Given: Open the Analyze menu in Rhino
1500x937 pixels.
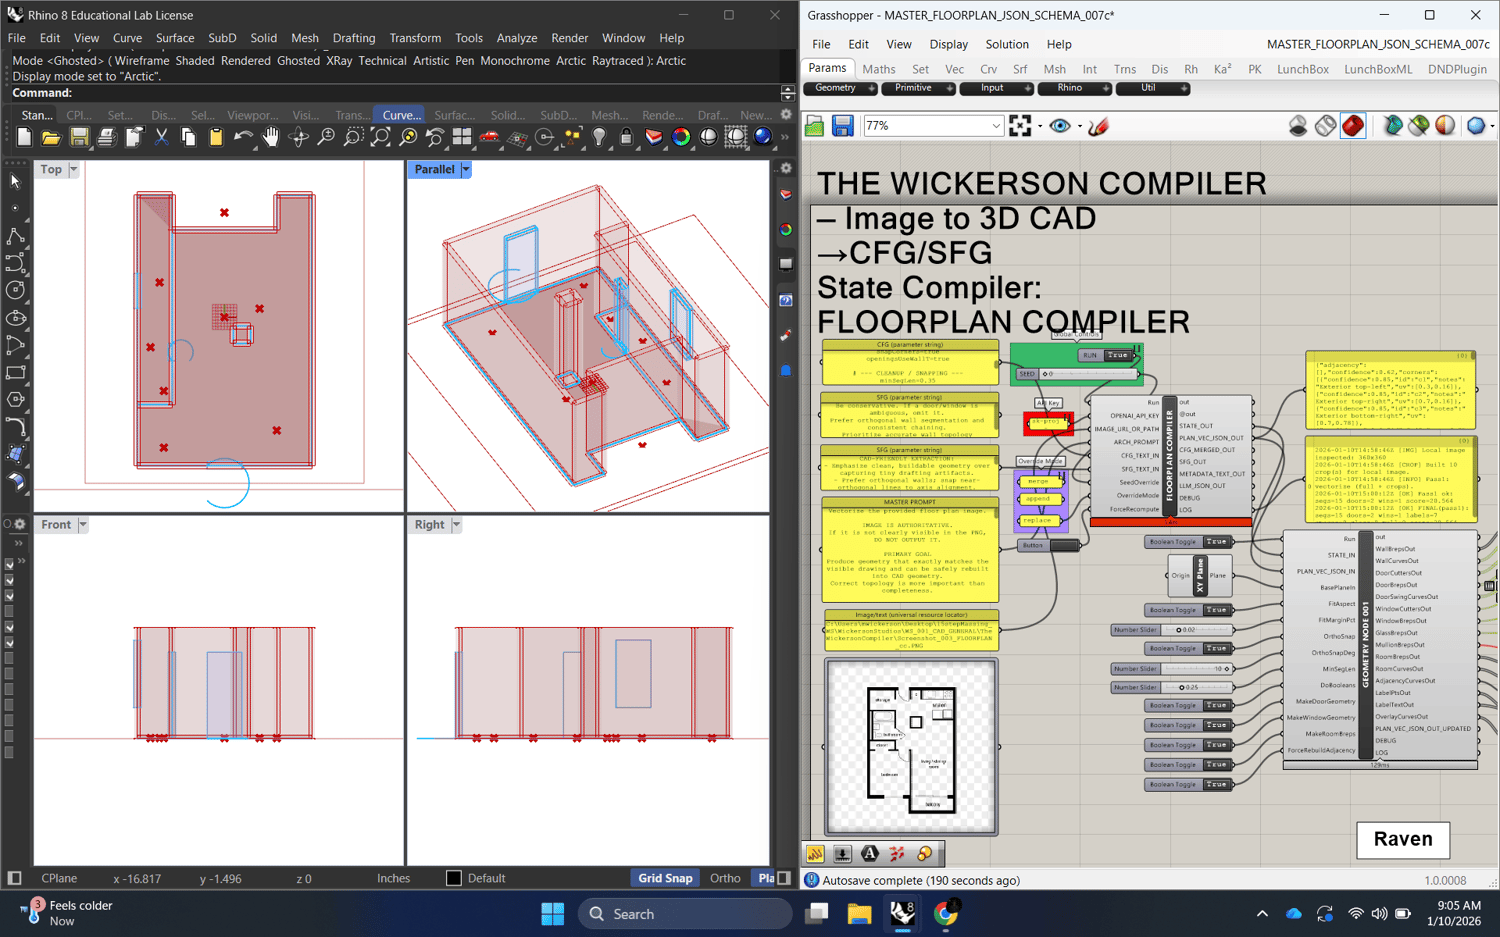Looking at the screenshot, I should point(517,38).
